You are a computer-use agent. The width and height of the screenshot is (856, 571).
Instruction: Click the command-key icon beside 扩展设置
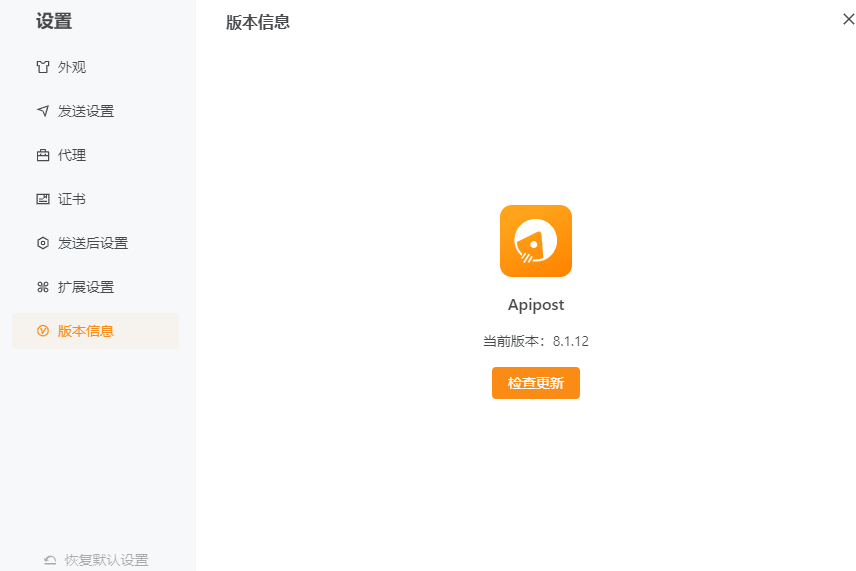43,287
